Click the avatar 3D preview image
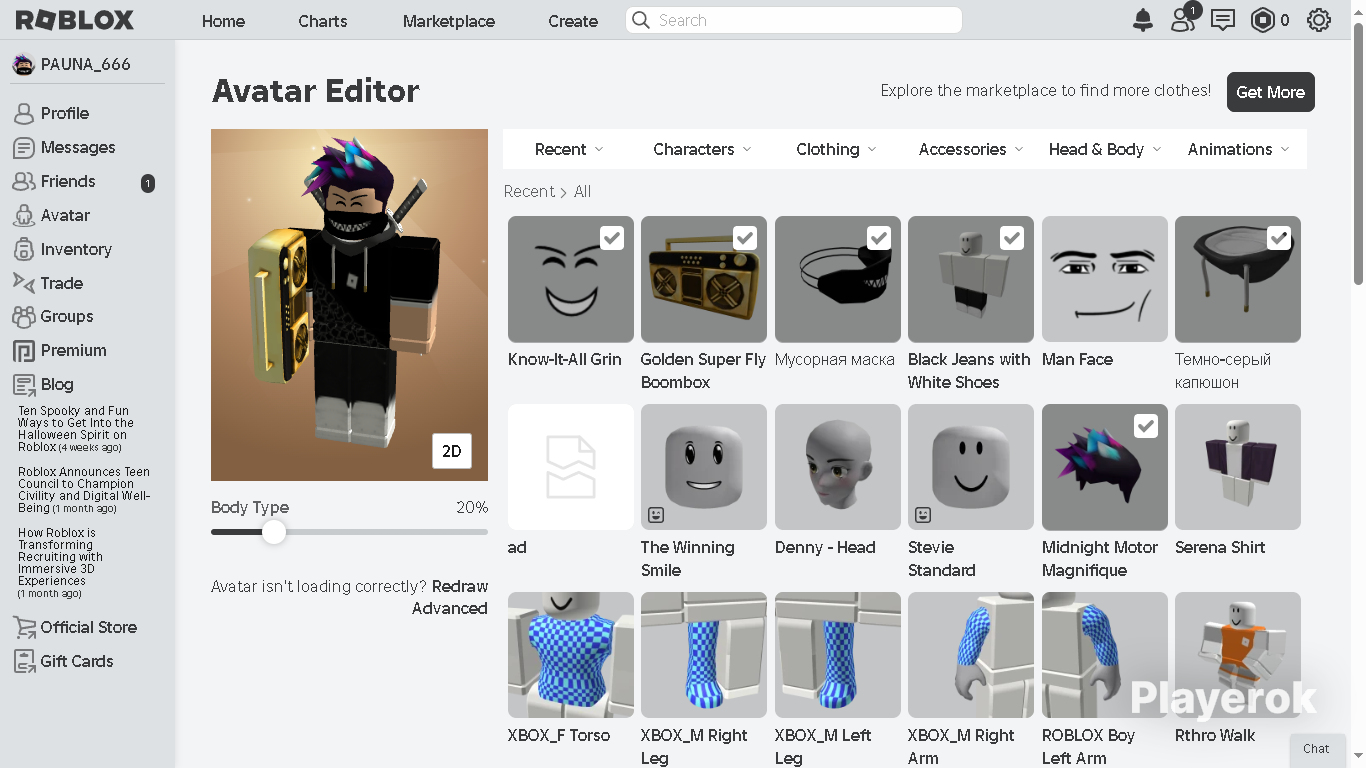 pyautogui.click(x=349, y=305)
